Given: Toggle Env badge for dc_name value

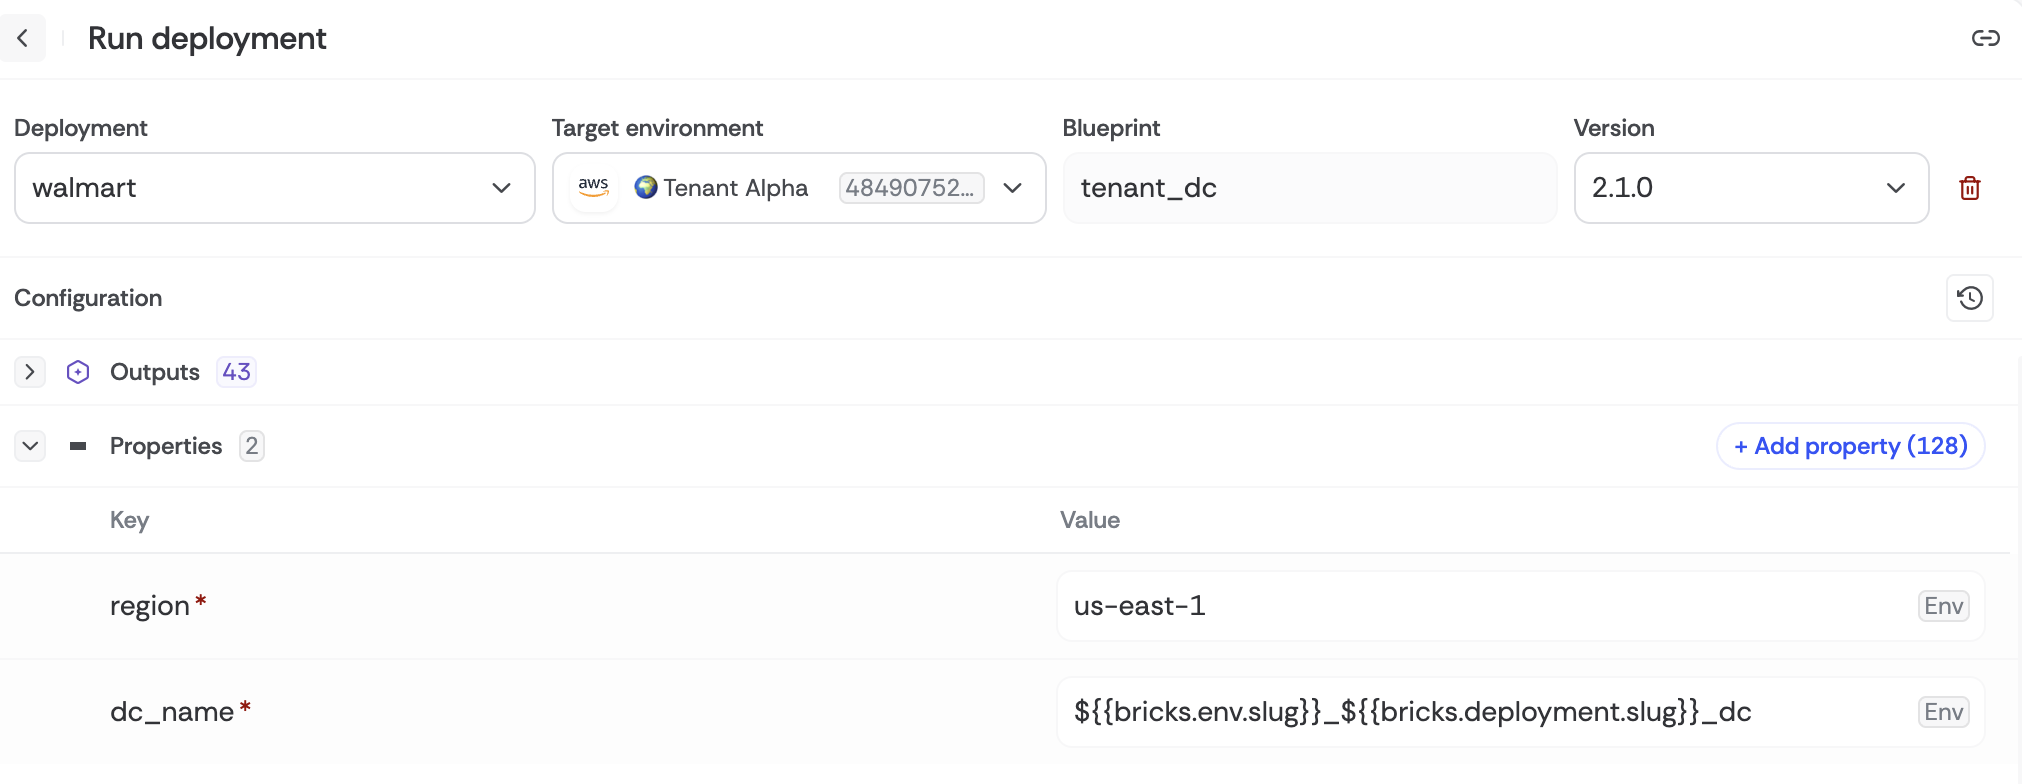Looking at the screenshot, I should [x=1943, y=712].
